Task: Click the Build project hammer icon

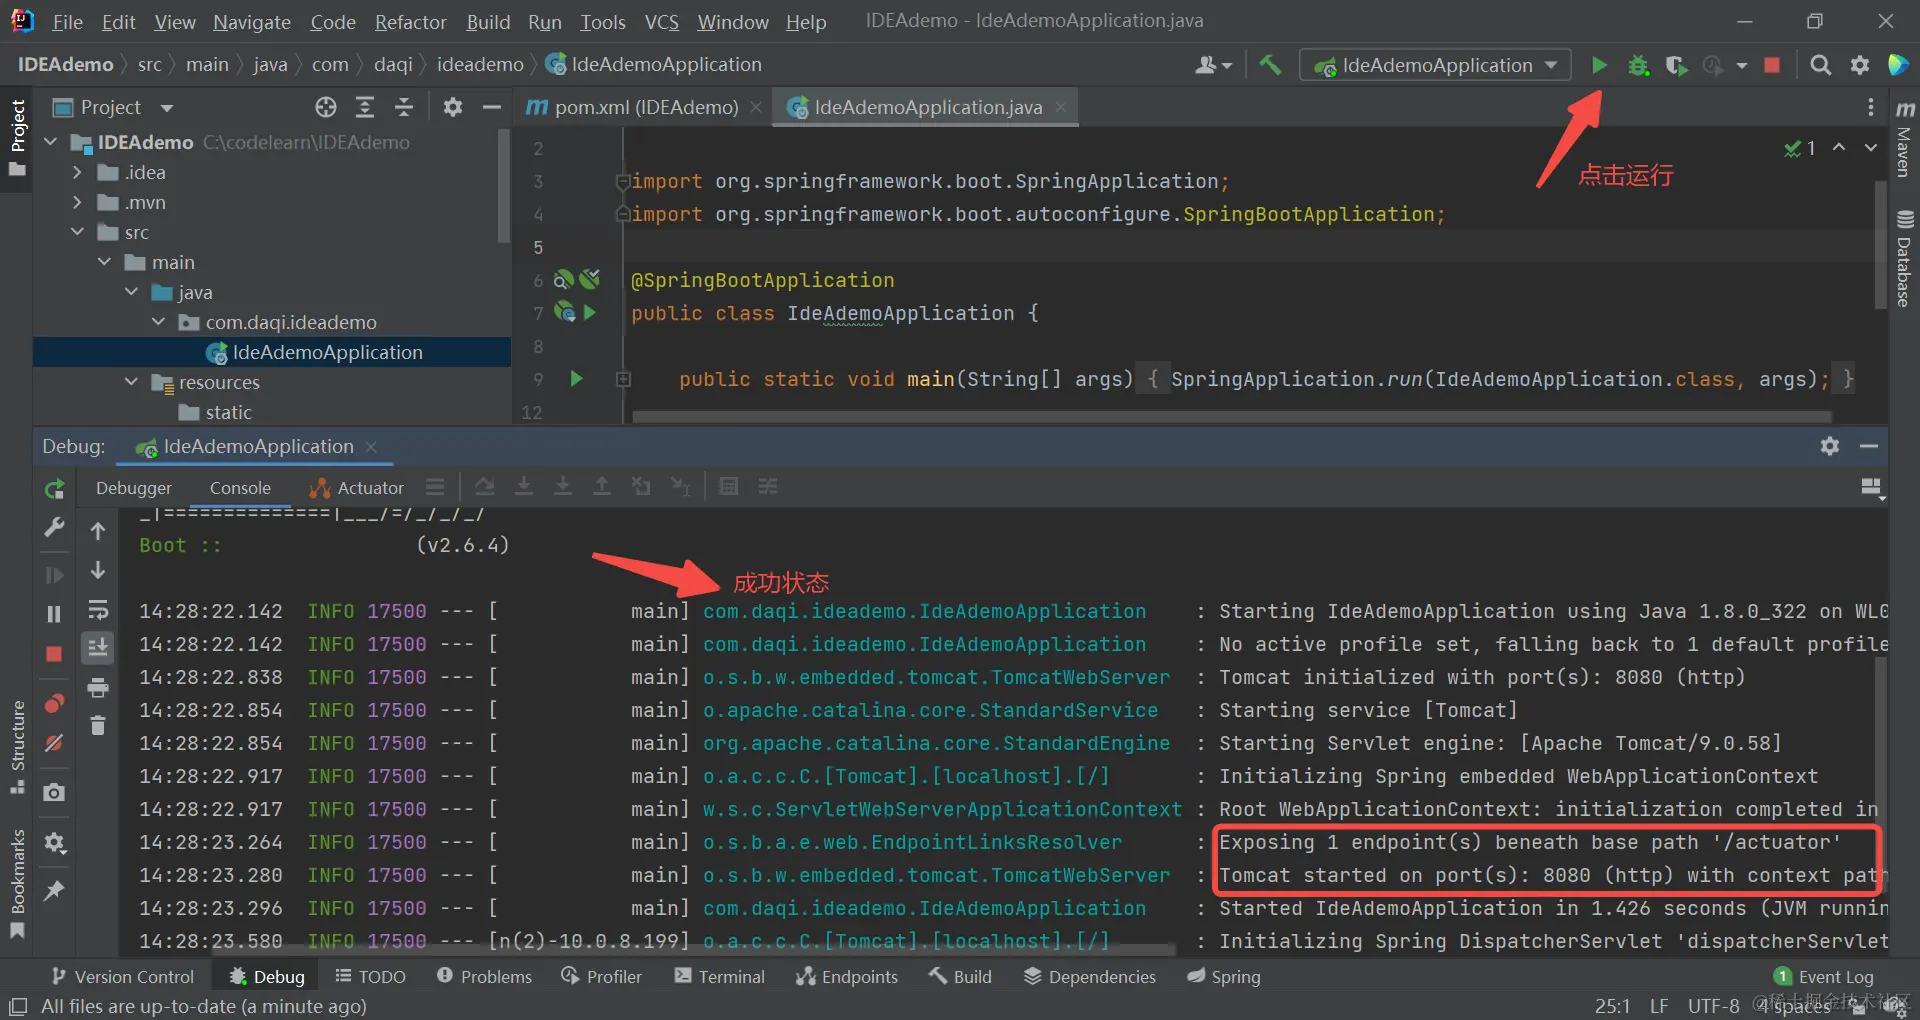Action: click(x=1270, y=65)
